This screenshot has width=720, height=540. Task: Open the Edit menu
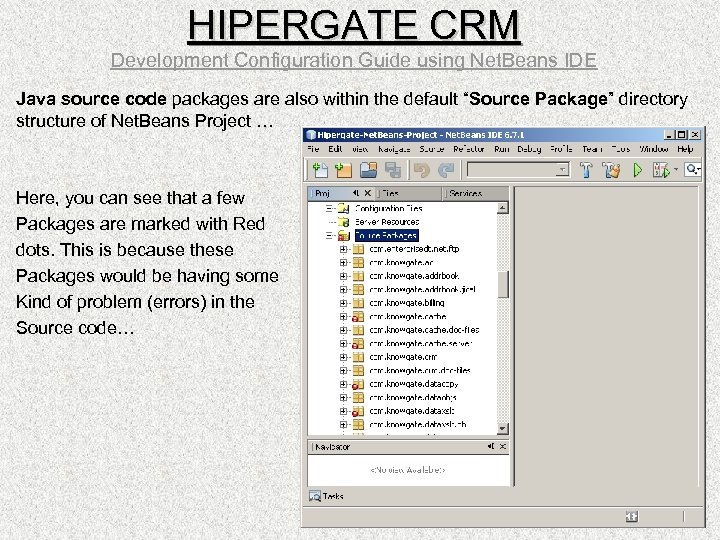click(x=335, y=149)
